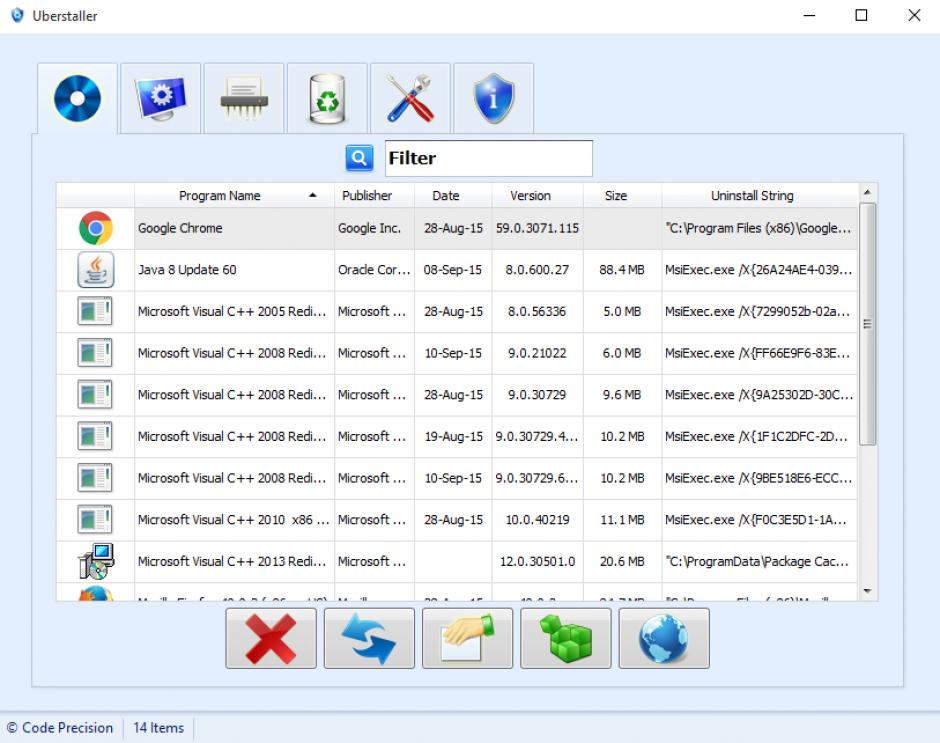The width and height of the screenshot is (940, 743).
Task: Open the installed programs disc tab
Action: [77, 98]
